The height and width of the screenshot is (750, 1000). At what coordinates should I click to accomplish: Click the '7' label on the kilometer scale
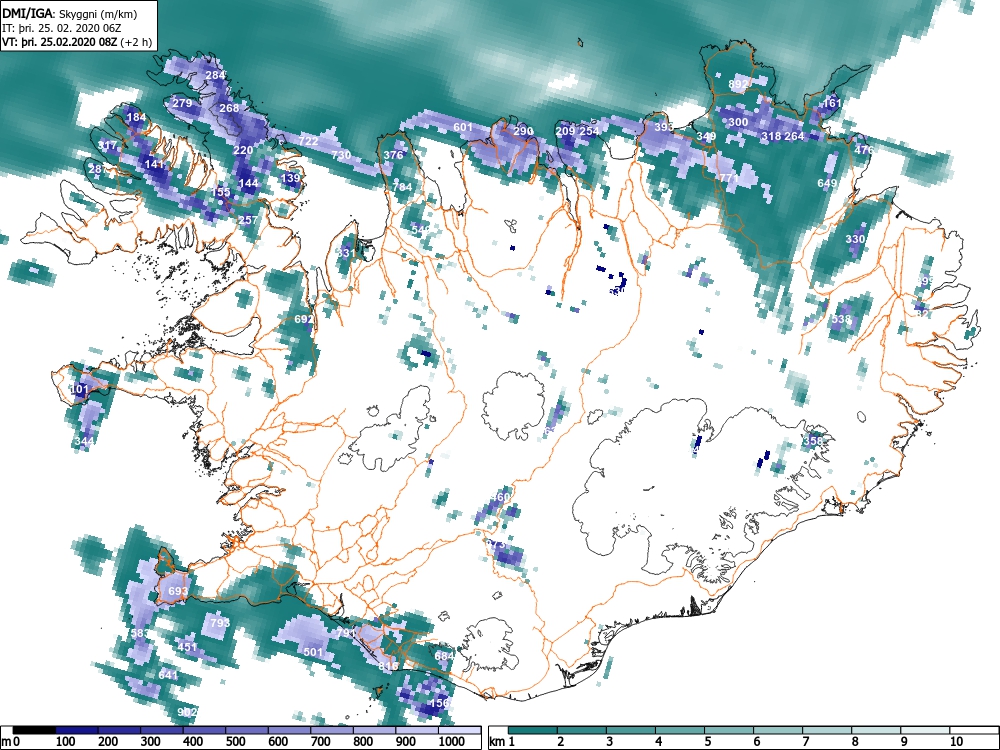(805, 742)
